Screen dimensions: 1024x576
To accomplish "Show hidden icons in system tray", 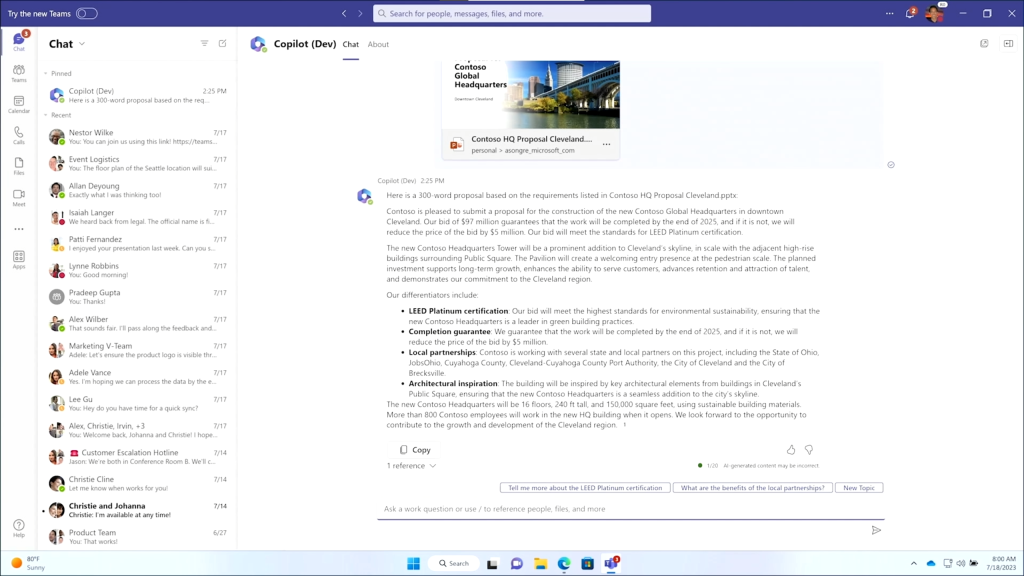I will 914,563.
